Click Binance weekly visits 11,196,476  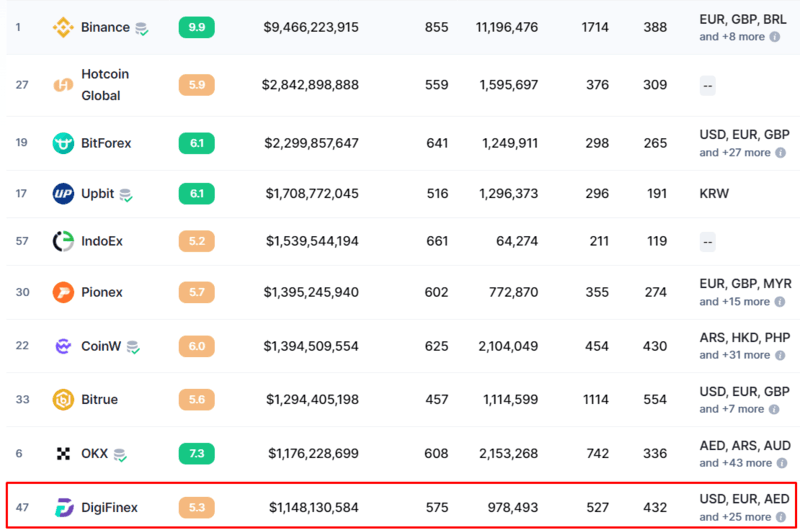click(x=507, y=27)
